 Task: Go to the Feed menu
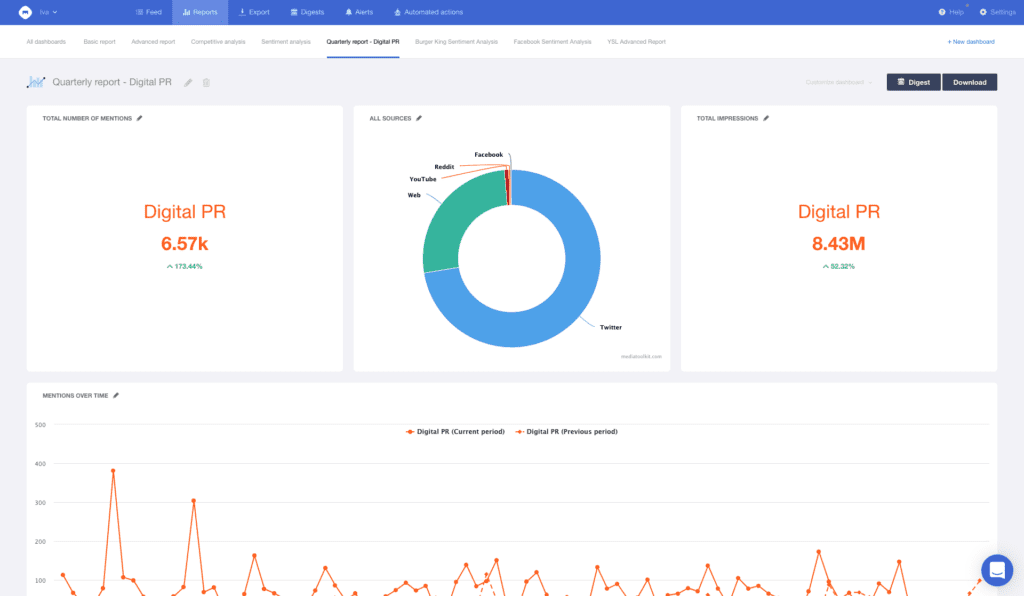148,12
